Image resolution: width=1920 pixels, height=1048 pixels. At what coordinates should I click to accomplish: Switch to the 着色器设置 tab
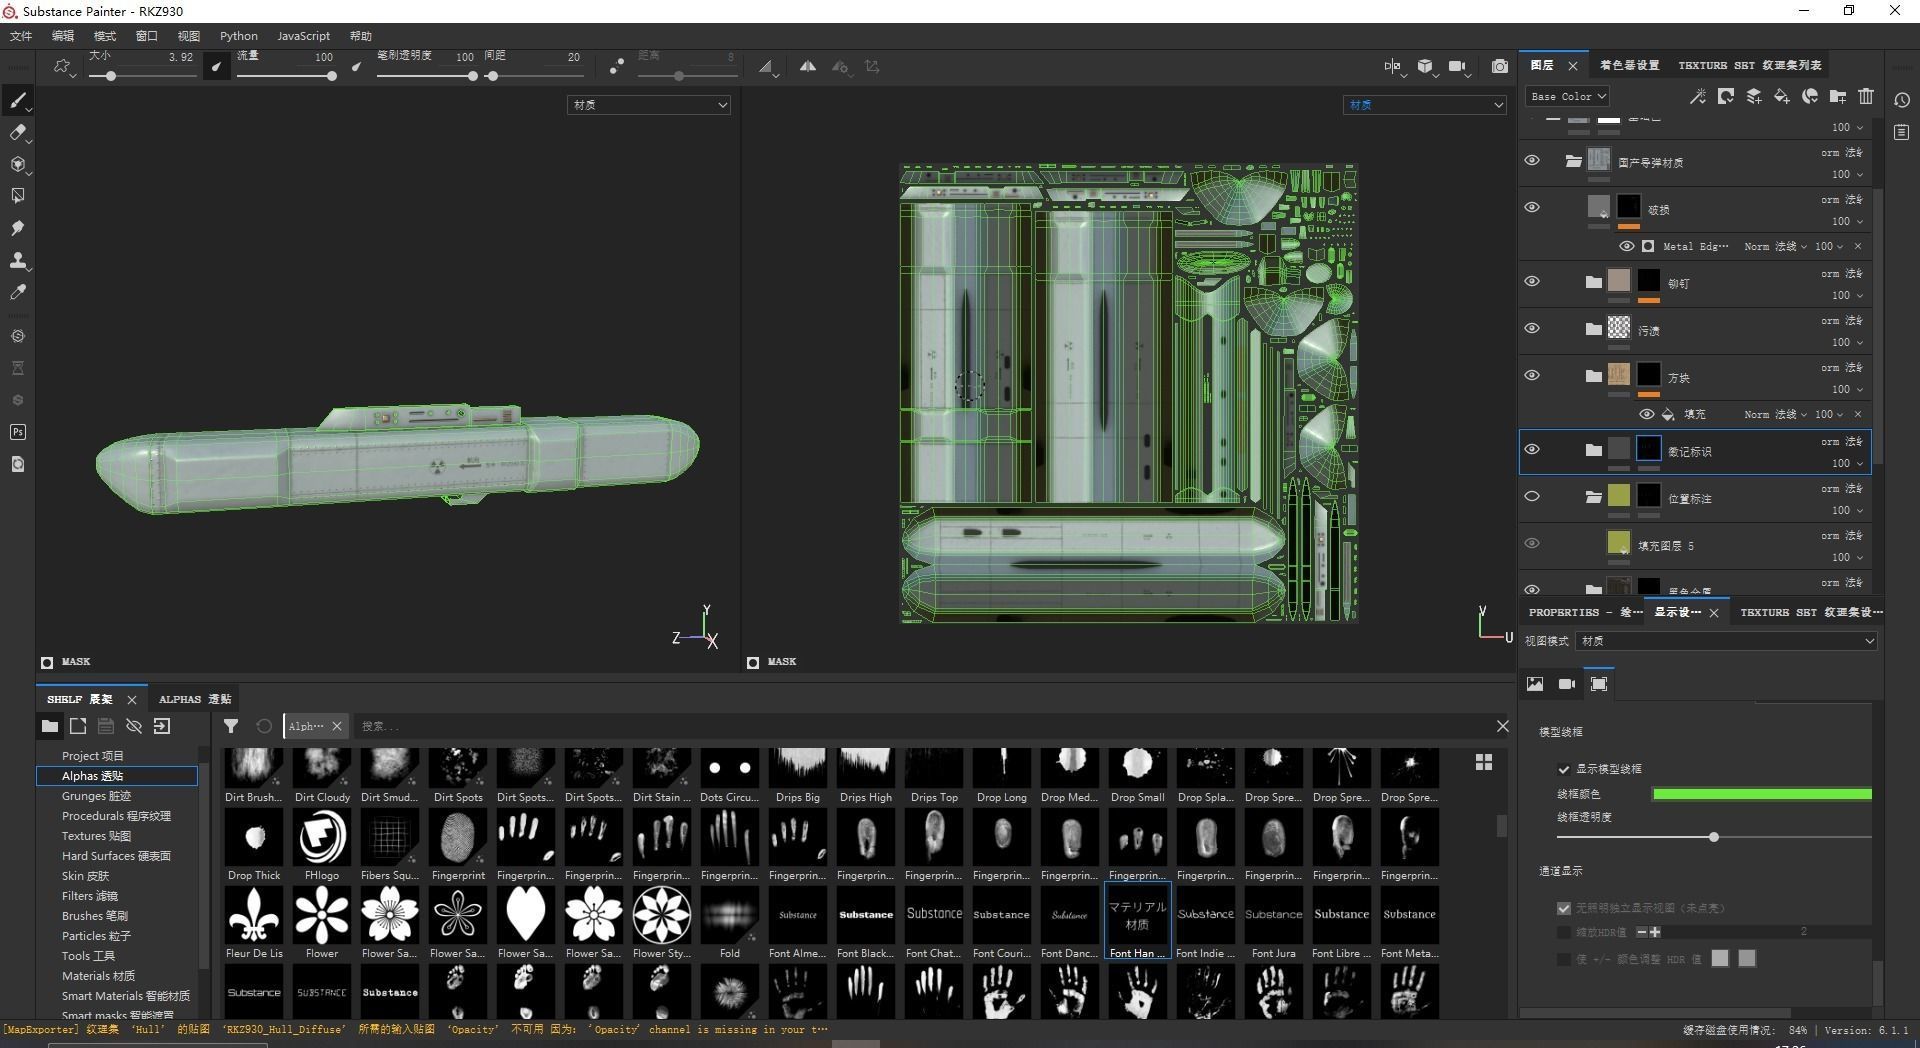coord(1629,65)
